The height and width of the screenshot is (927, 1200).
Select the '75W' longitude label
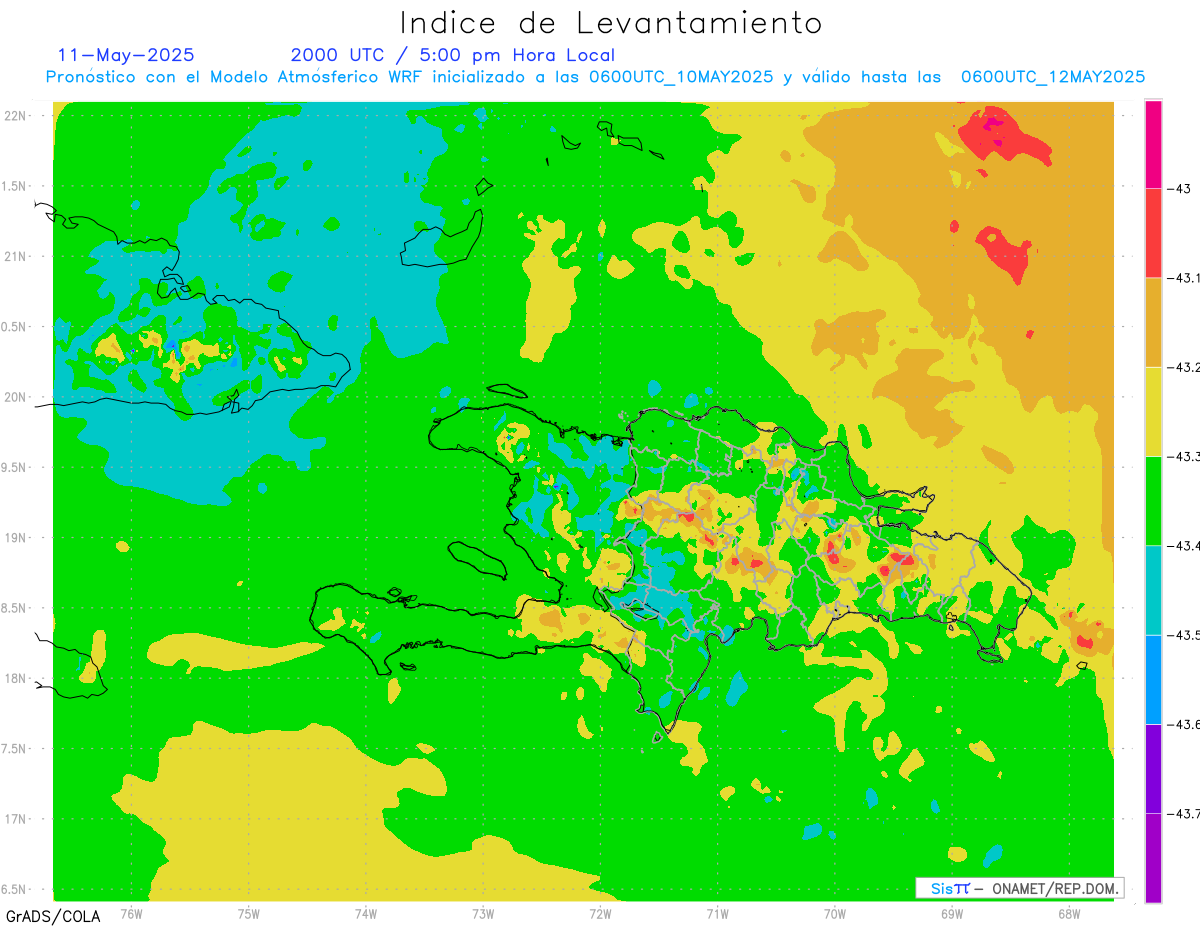click(x=249, y=913)
